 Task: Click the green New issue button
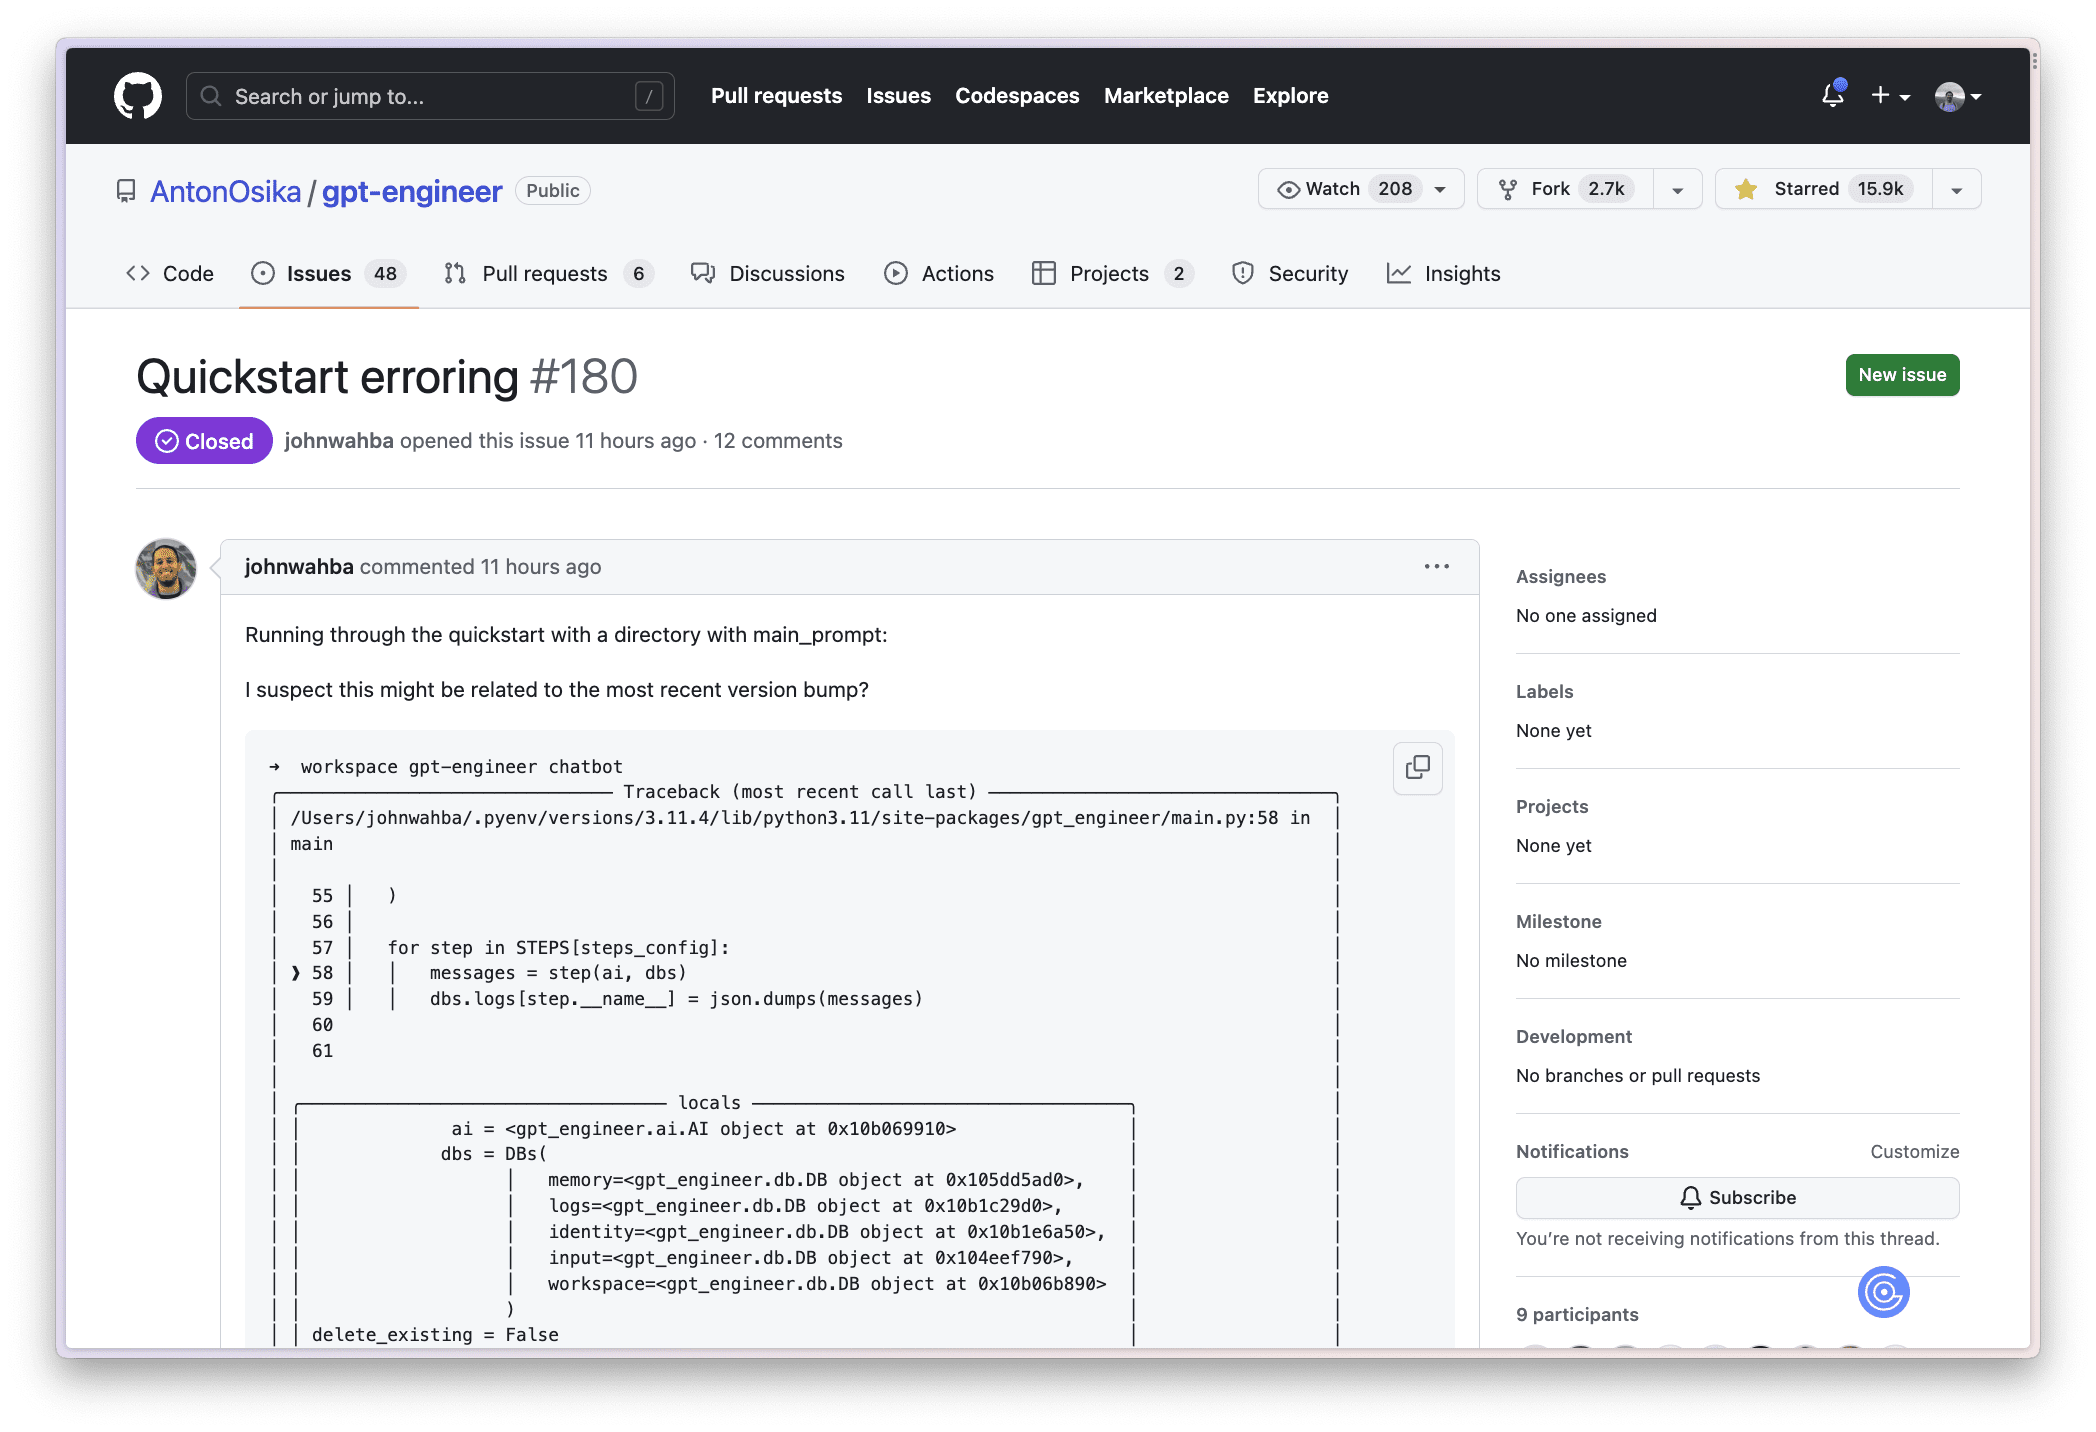pyautogui.click(x=1902, y=375)
